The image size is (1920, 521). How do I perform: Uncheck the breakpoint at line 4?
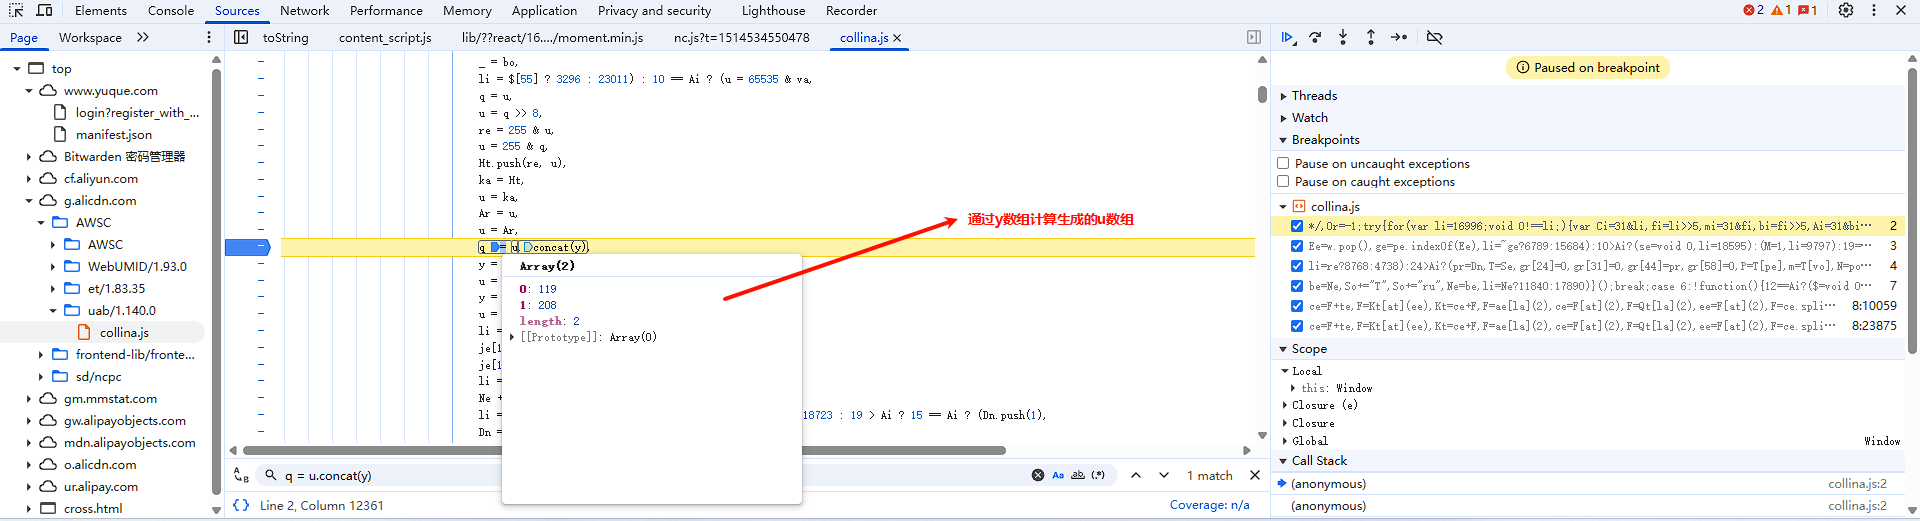click(x=1297, y=266)
